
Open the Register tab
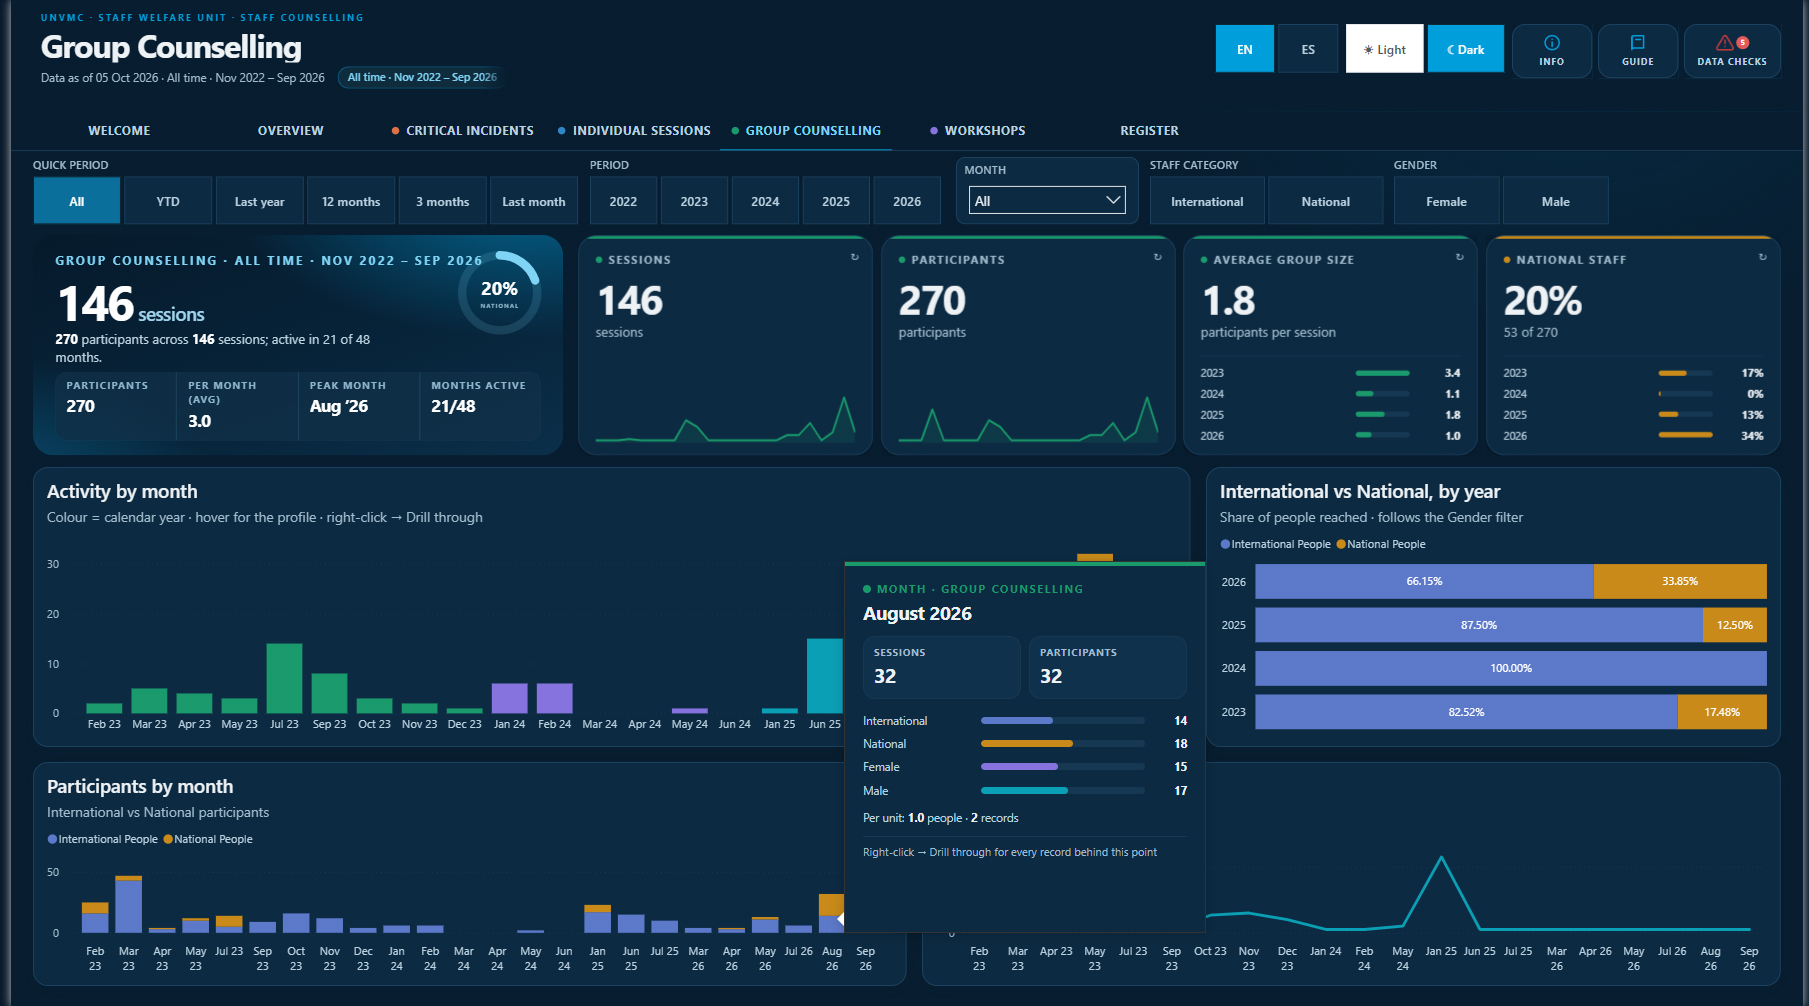click(1149, 131)
